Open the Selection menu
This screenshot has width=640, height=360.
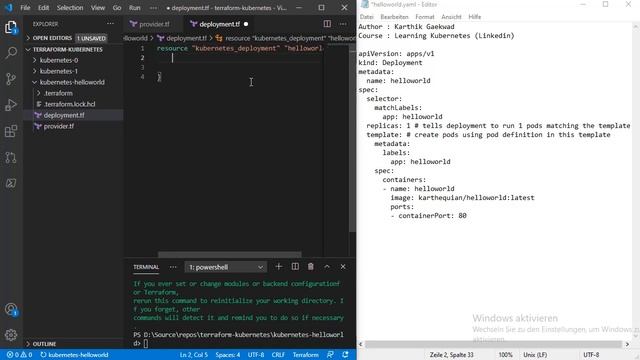point(70,8)
